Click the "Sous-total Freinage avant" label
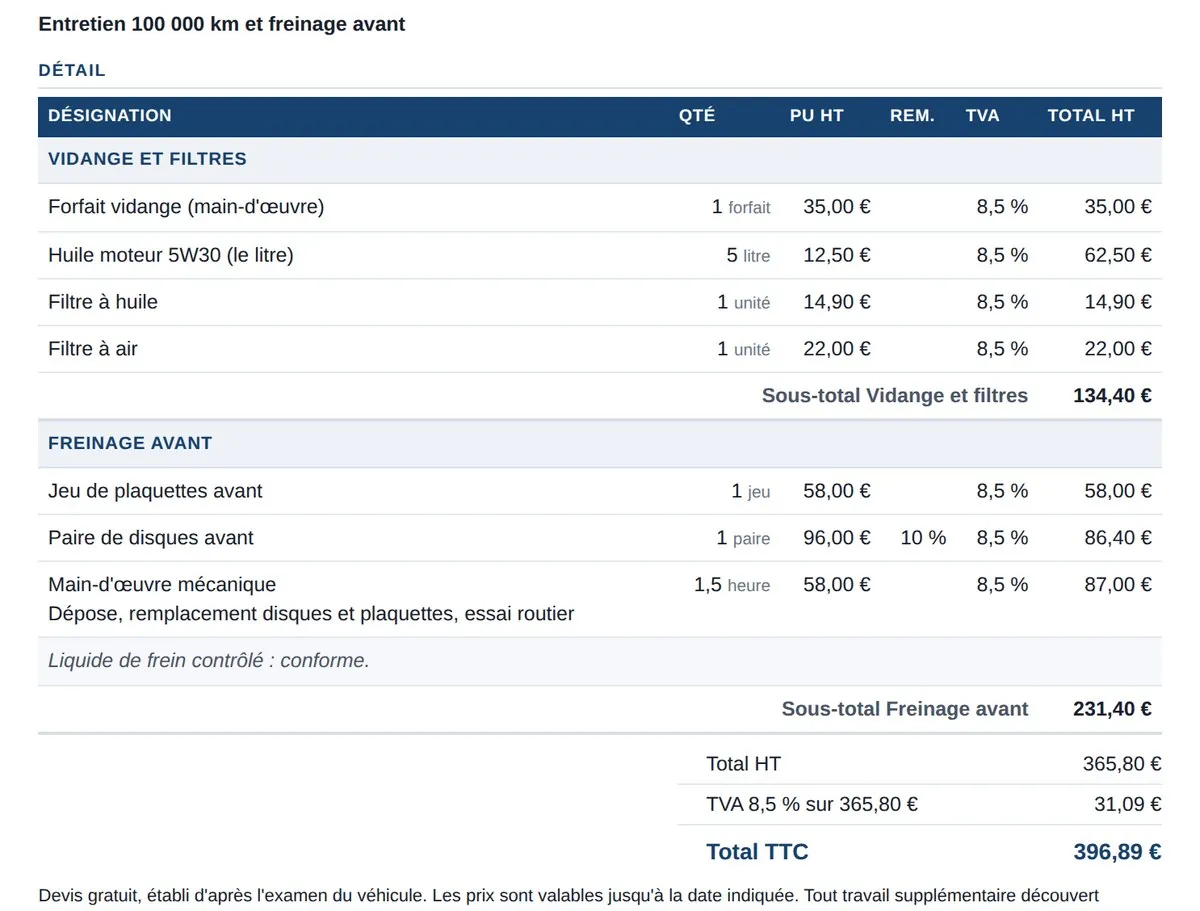 [x=905, y=709]
